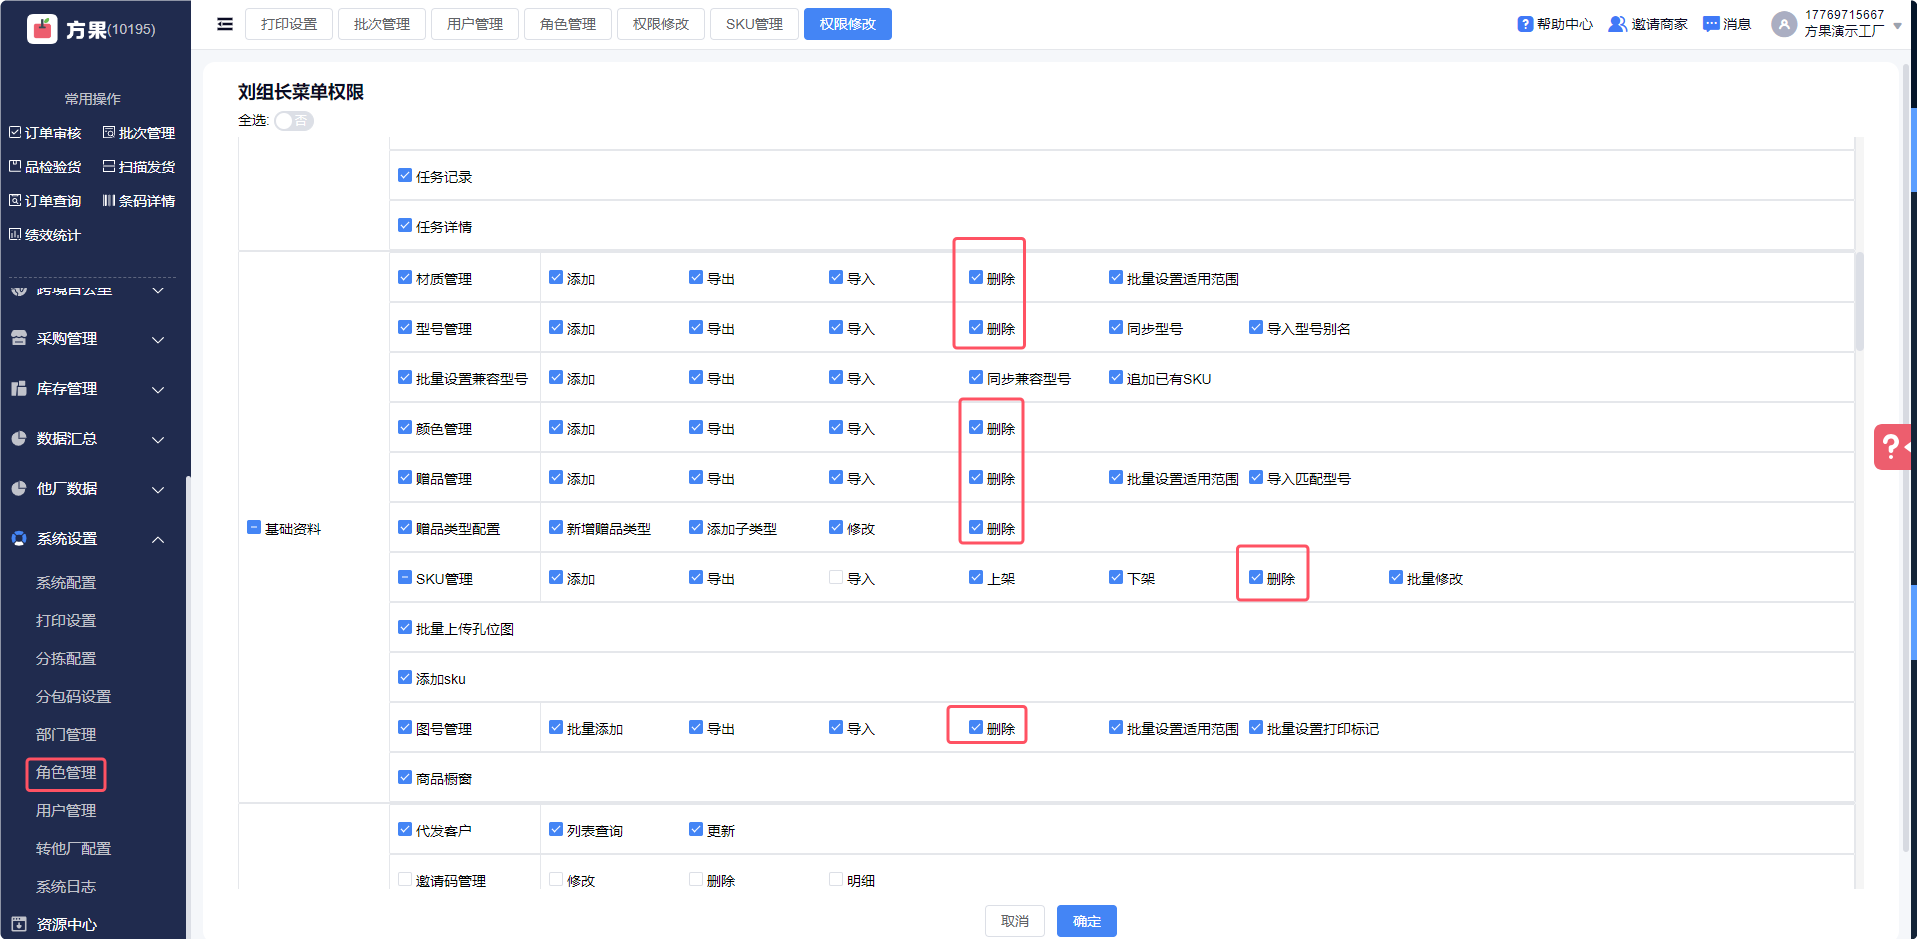This screenshot has width=1917, height=939.
Task: Uncheck delete permission for SKU管理
Action: pyautogui.click(x=1256, y=578)
